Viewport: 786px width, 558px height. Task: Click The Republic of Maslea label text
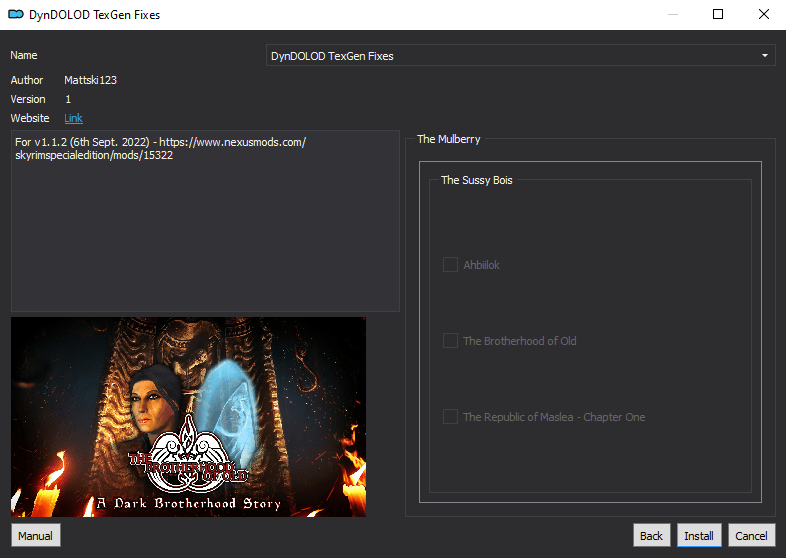(x=554, y=417)
